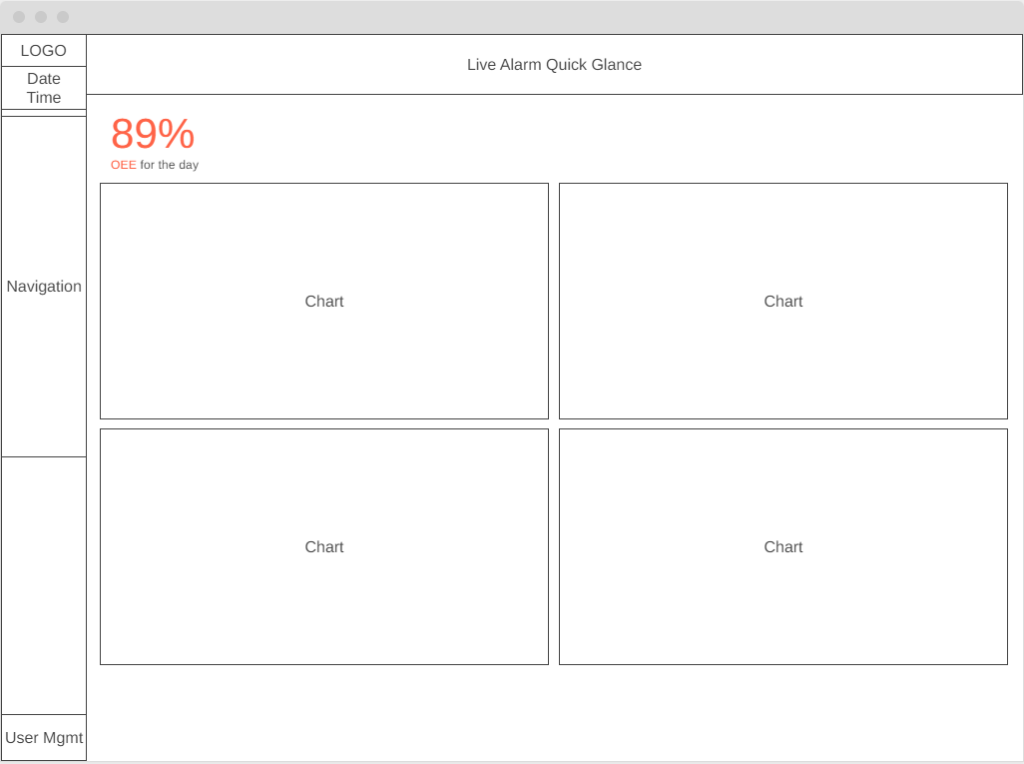Image resolution: width=1024 pixels, height=764 pixels.
Task: Select the Live Alarm Quick Glance header
Action: [554, 65]
